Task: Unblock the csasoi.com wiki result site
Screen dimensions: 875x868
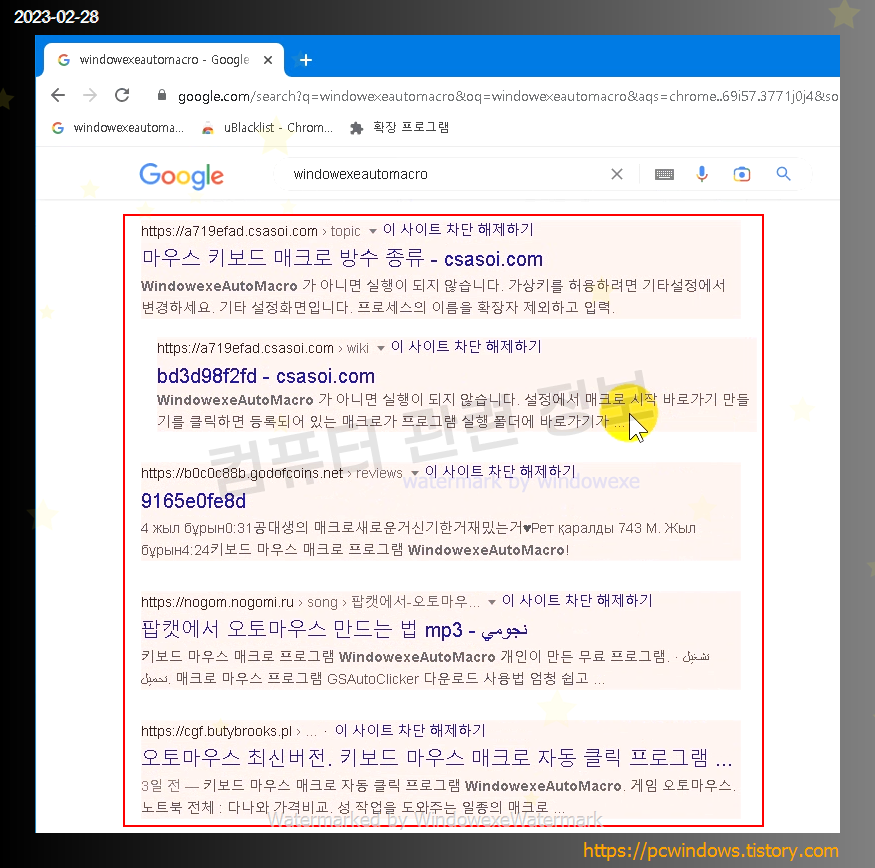Action: click(467, 347)
